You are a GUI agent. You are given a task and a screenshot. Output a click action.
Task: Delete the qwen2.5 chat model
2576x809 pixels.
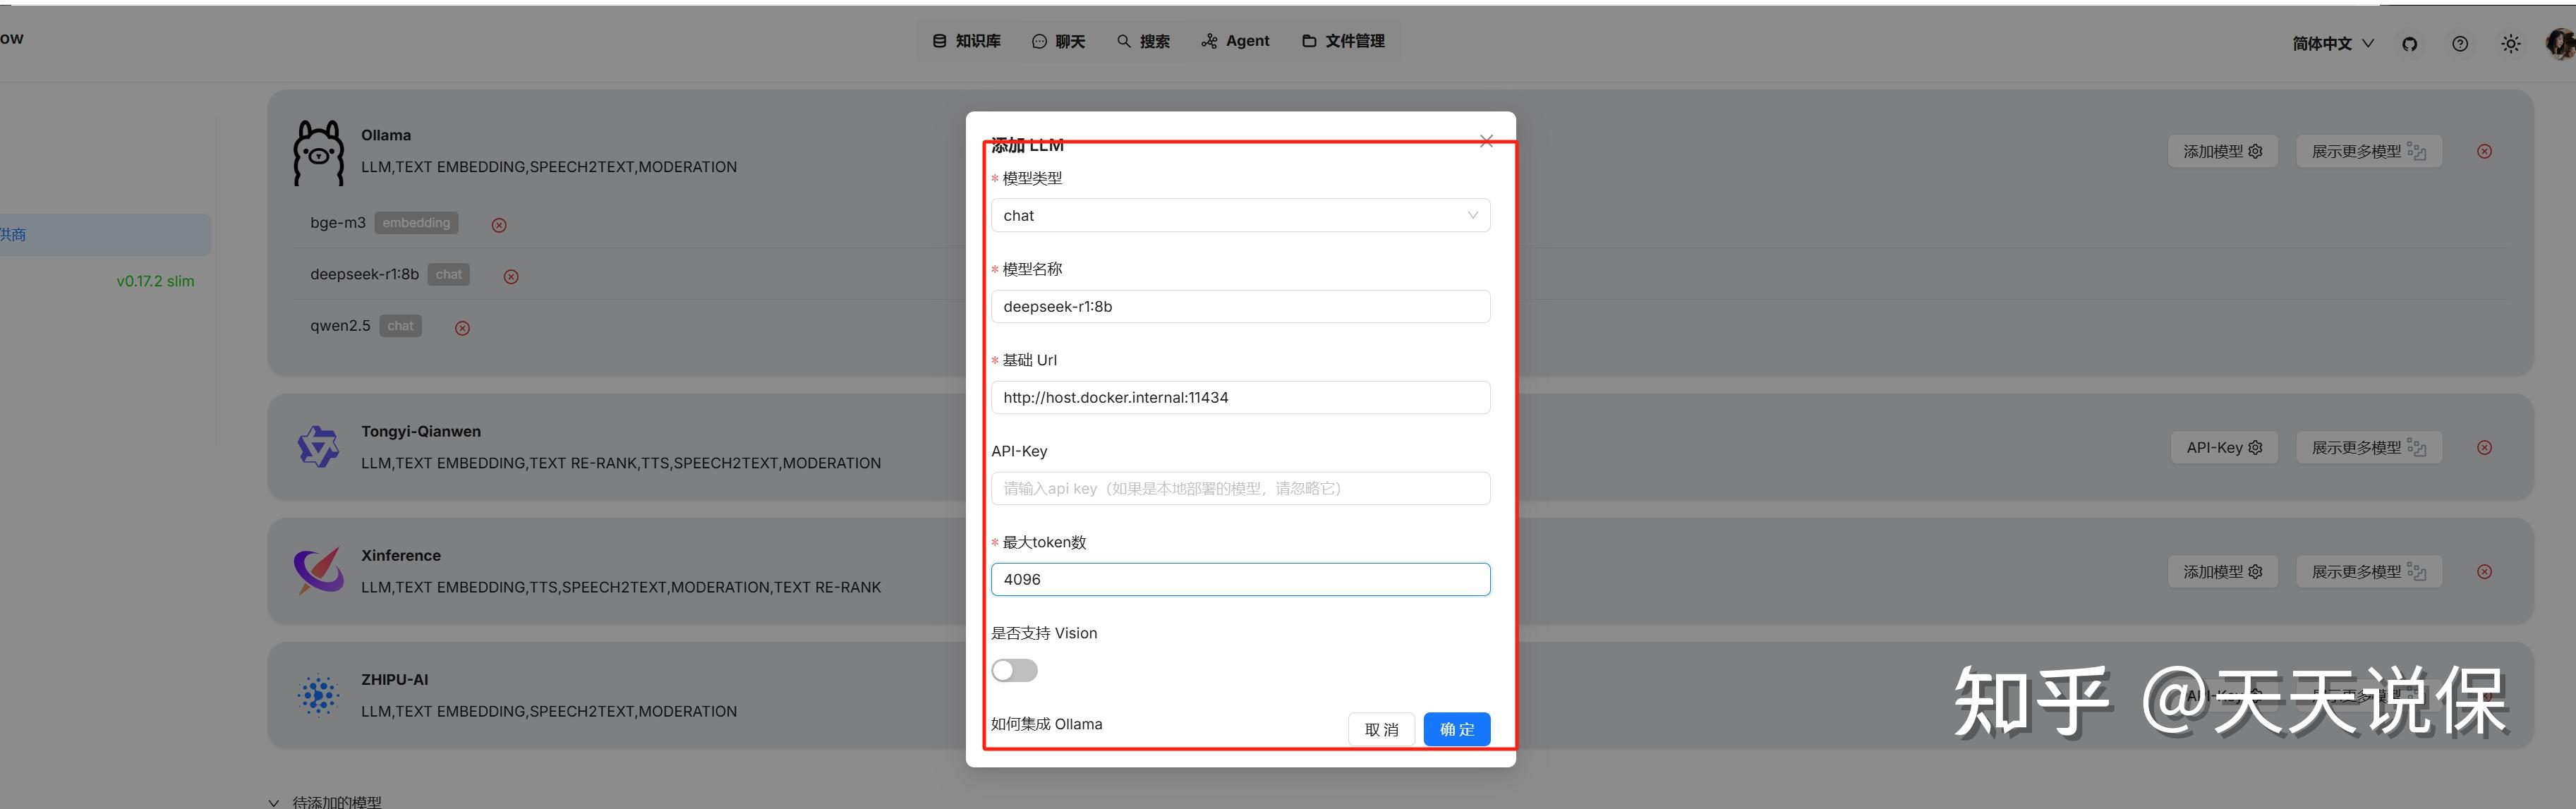[x=462, y=328]
